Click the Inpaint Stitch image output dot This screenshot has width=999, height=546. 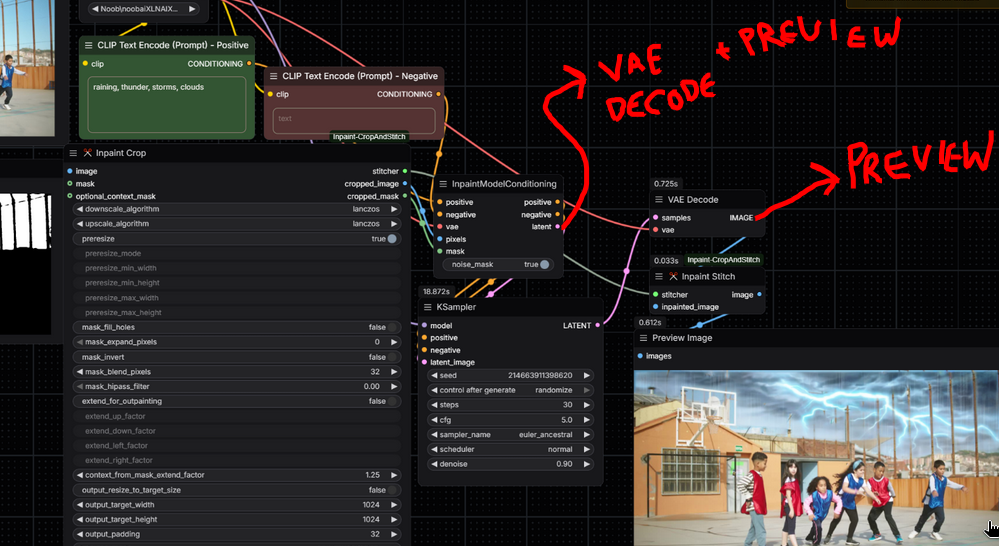coord(759,294)
